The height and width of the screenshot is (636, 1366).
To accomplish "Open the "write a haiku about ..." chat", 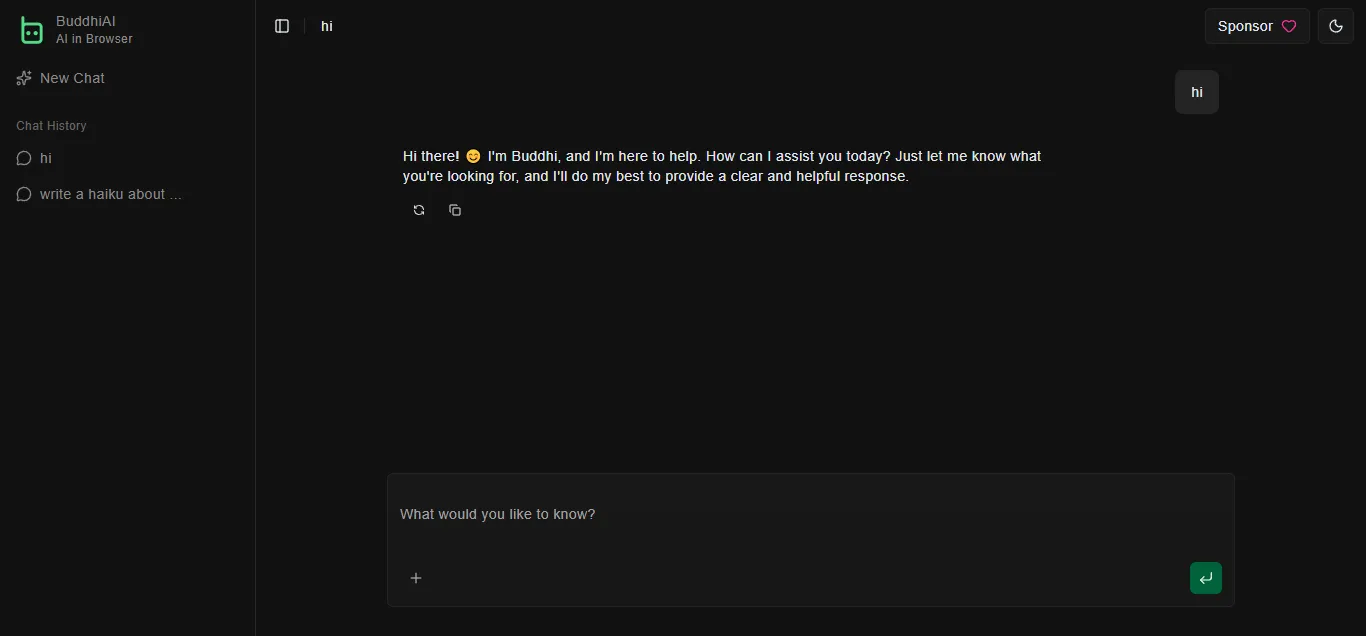I will (x=110, y=194).
